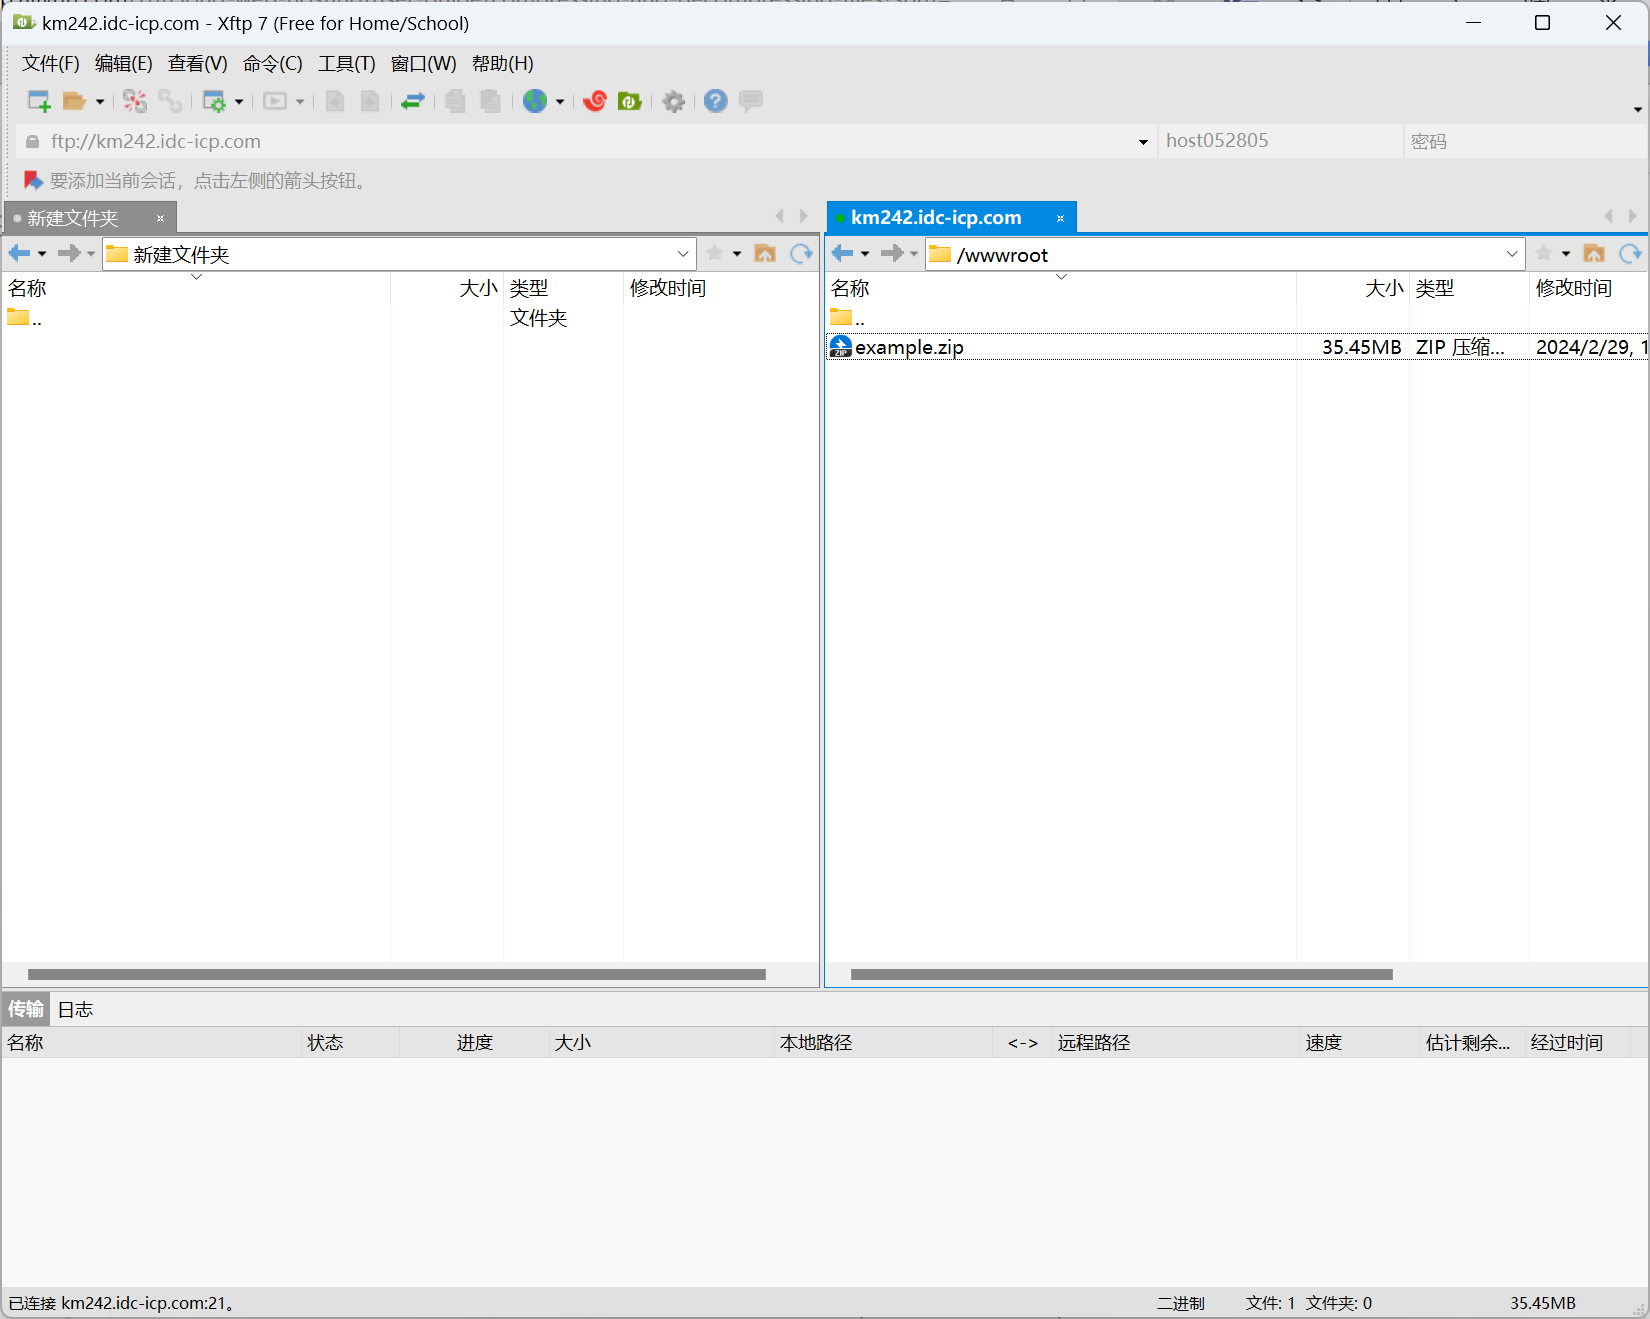Screen dimensions: 1650x1319
Task: Refresh the remote /wwwroot pane
Action: click(1630, 254)
